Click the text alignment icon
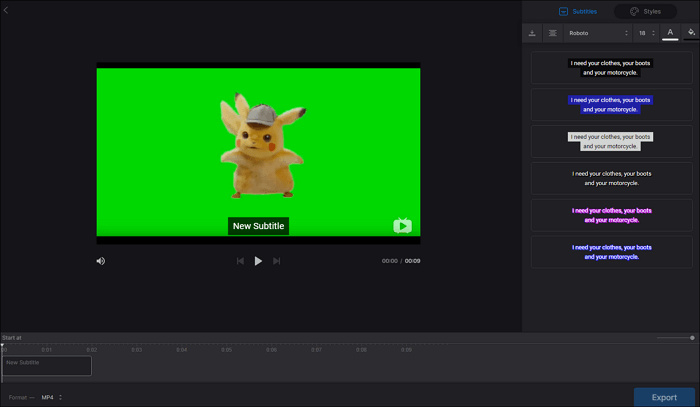Viewport: 700px width, 407px height. coord(552,33)
